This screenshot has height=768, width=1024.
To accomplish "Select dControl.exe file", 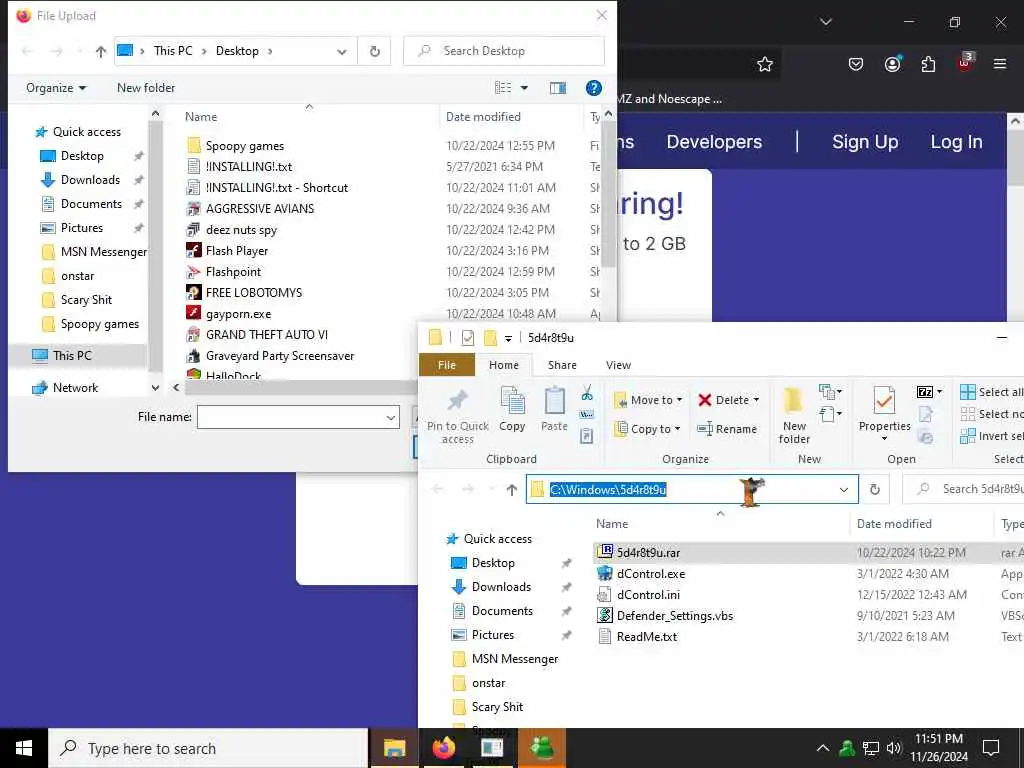I will tap(650, 574).
